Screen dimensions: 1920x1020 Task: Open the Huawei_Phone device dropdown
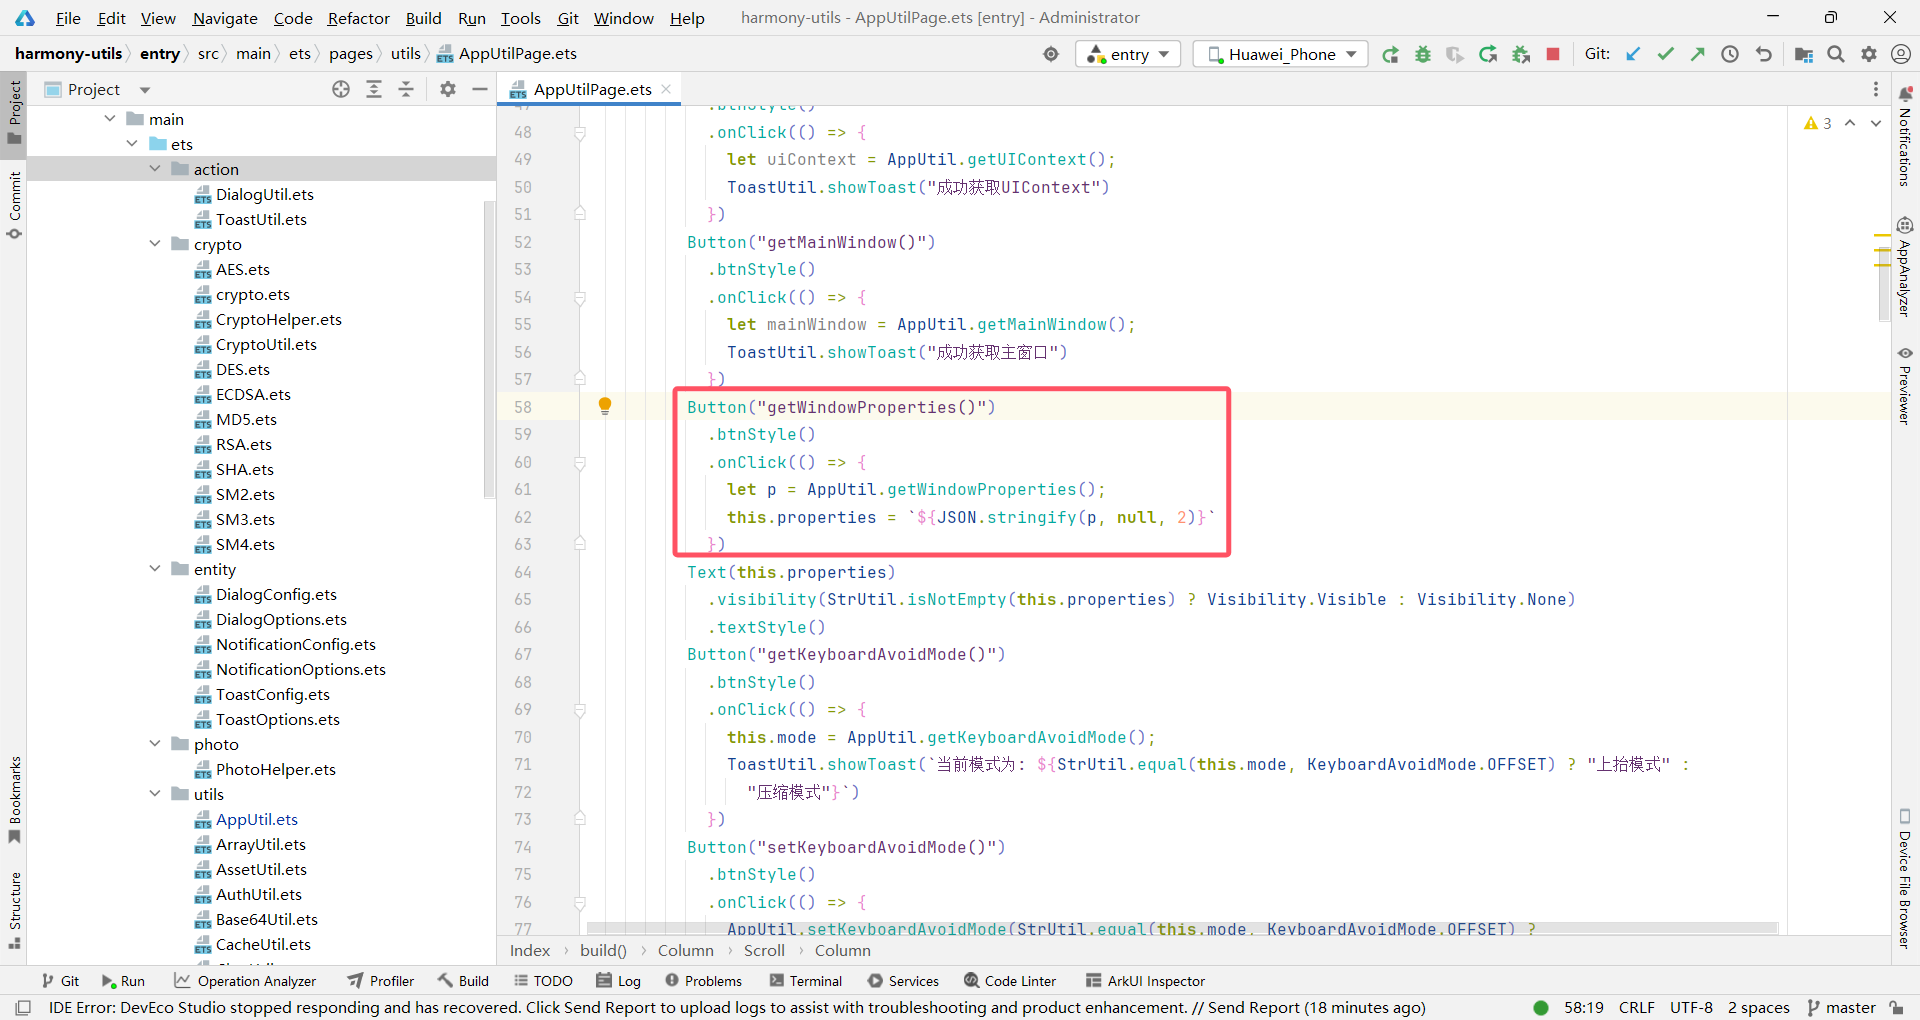pos(1281,54)
